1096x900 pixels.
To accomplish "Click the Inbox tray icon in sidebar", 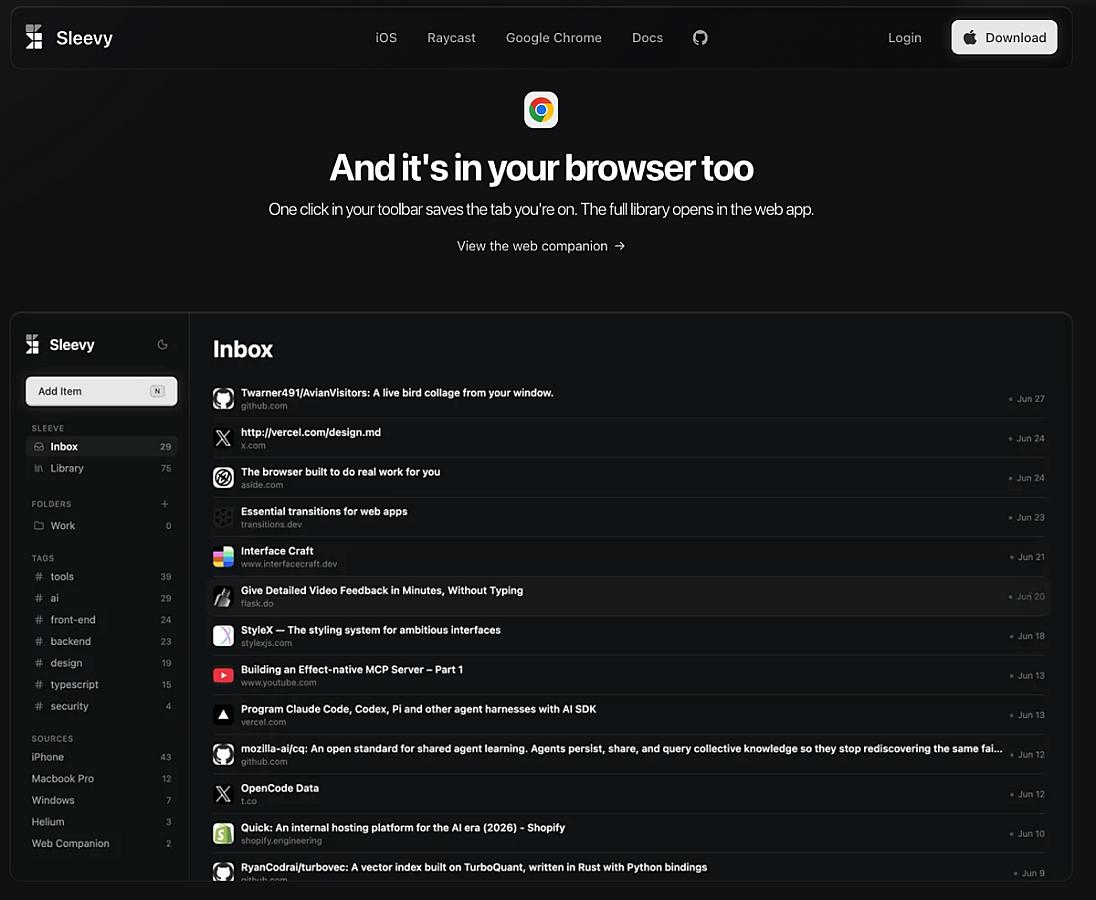I will tap(39, 447).
